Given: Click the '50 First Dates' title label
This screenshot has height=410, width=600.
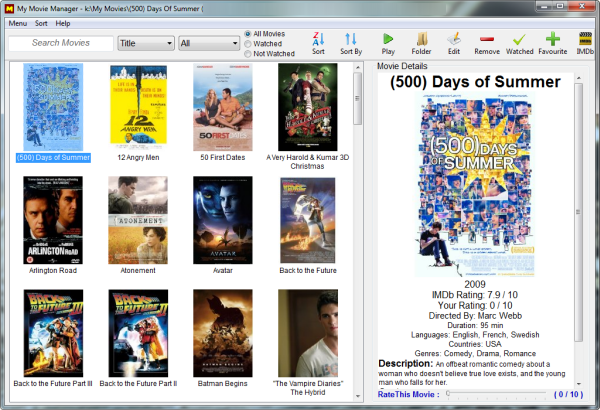Looking at the screenshot, I should (x=223, y=157).
